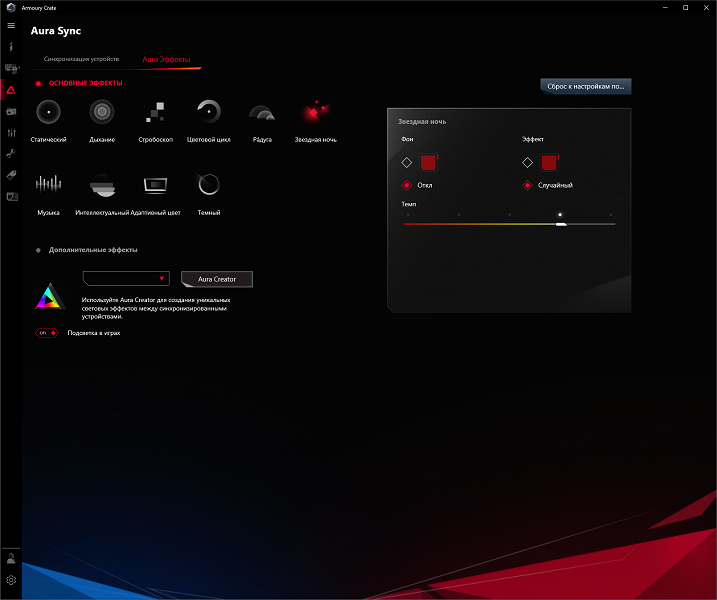Click the Aura Creator rainbow triangle logo
The width and height of the screenshot is (717, 600).
pyautogui.click(x=50, y=296)
